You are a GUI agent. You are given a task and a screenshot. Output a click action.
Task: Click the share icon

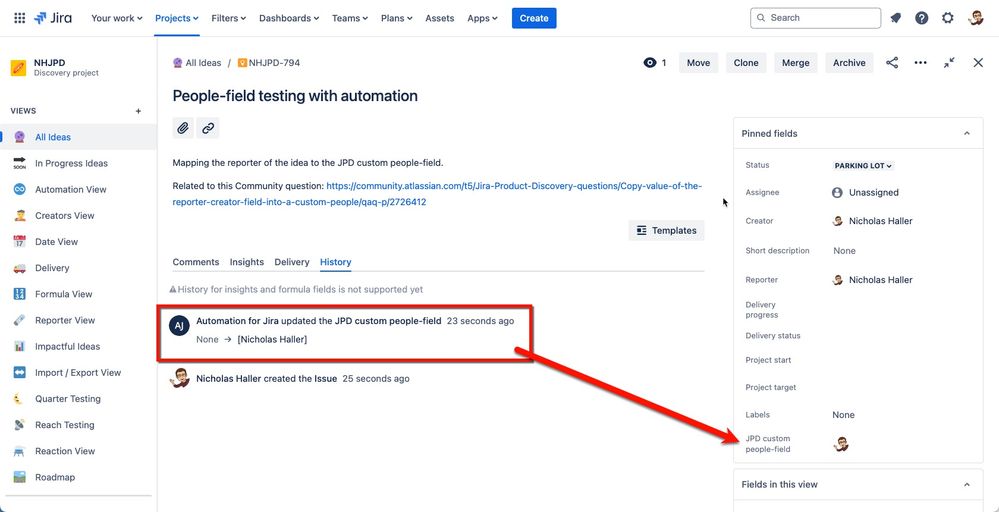pos(892,62)
